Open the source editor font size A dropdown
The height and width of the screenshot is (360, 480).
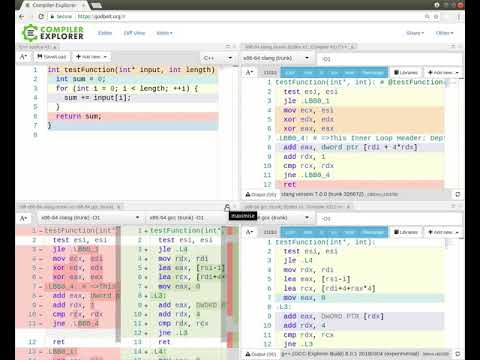(x=24, y=57)
